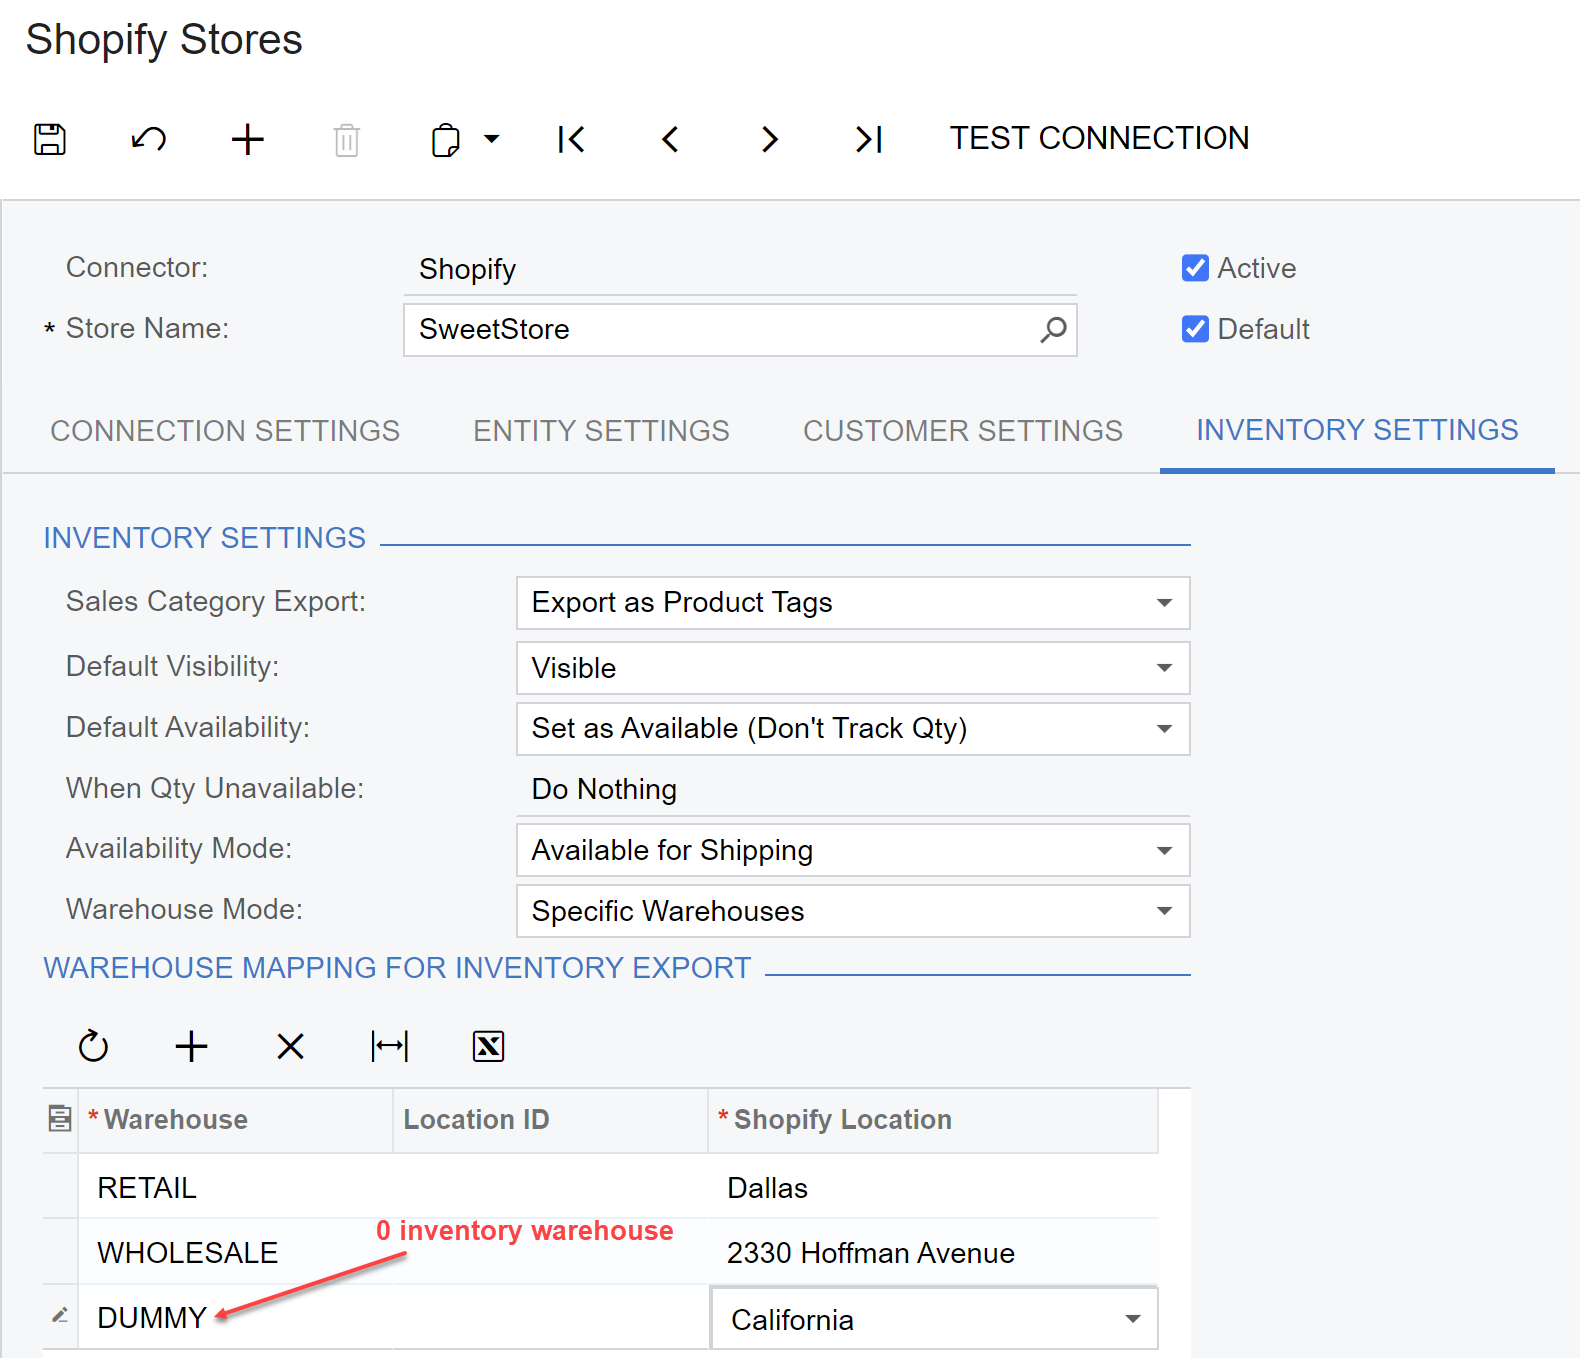
Task: Click the fit-to-screen columns icon
Action: coord(389,1047)
